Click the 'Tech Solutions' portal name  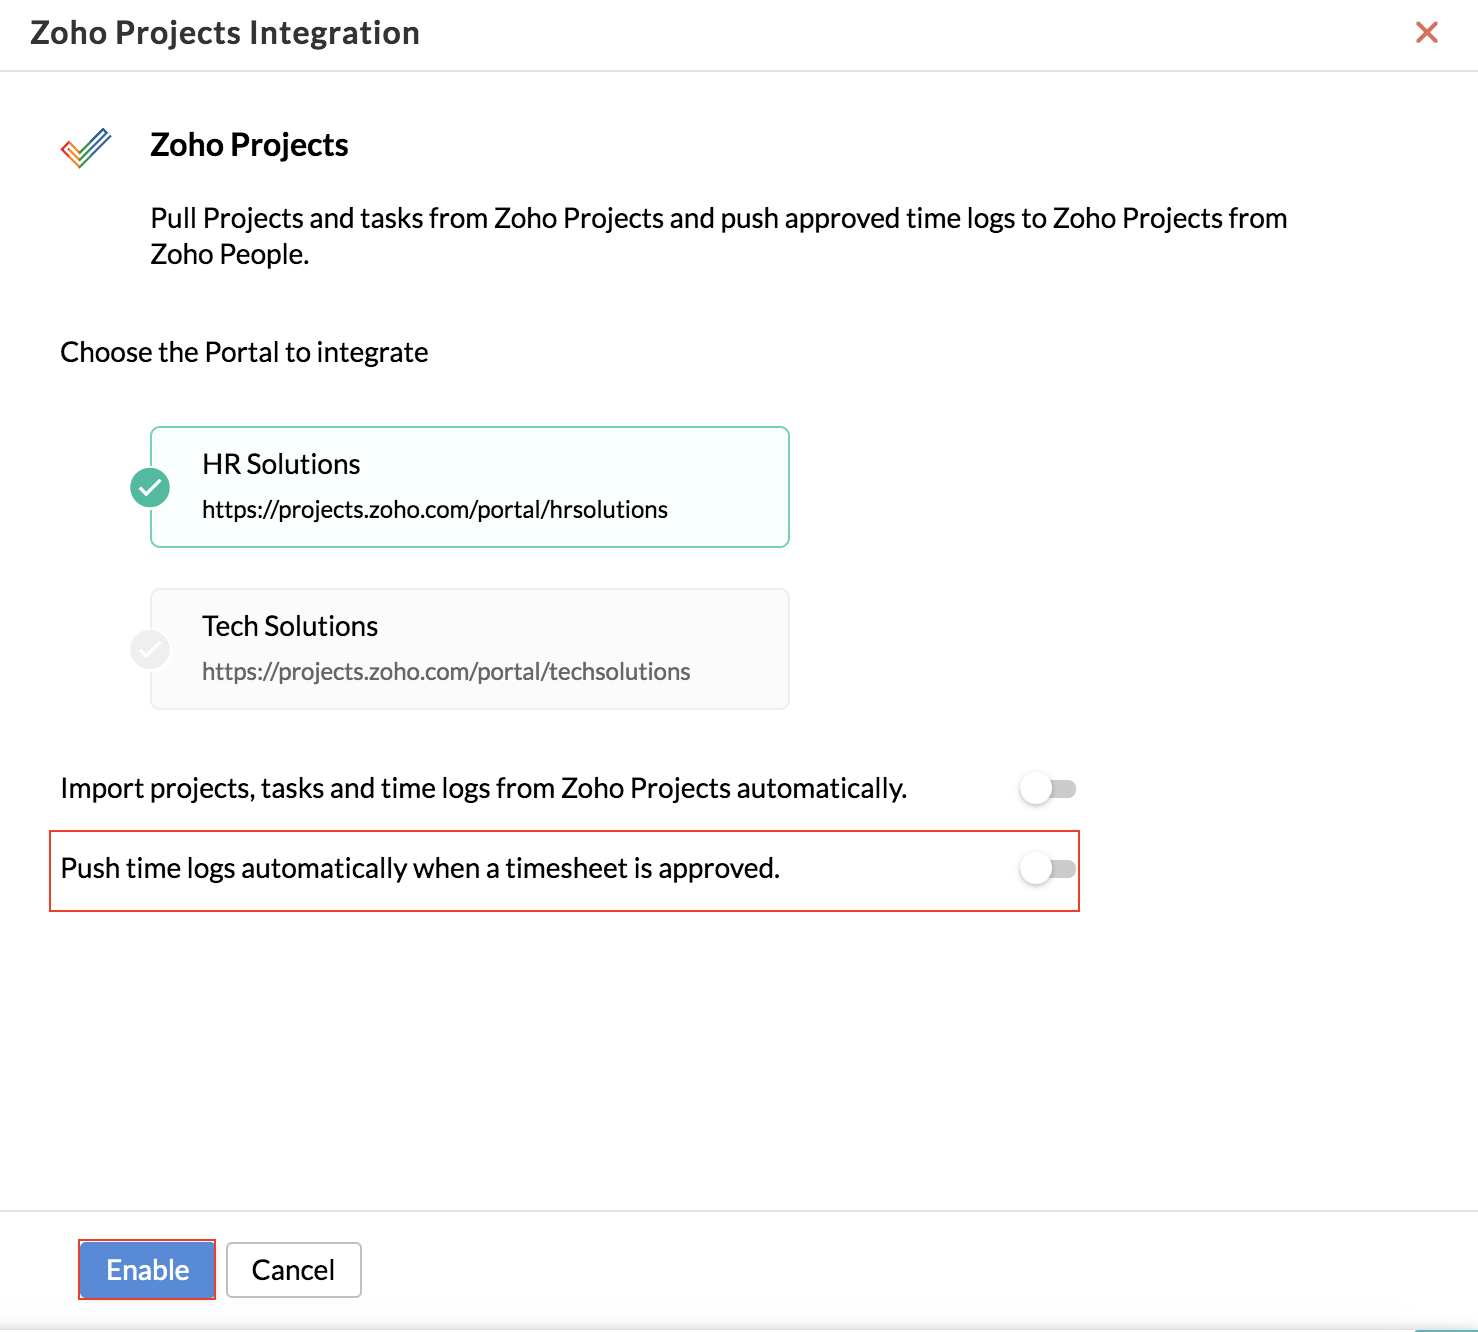click(290, 626)
